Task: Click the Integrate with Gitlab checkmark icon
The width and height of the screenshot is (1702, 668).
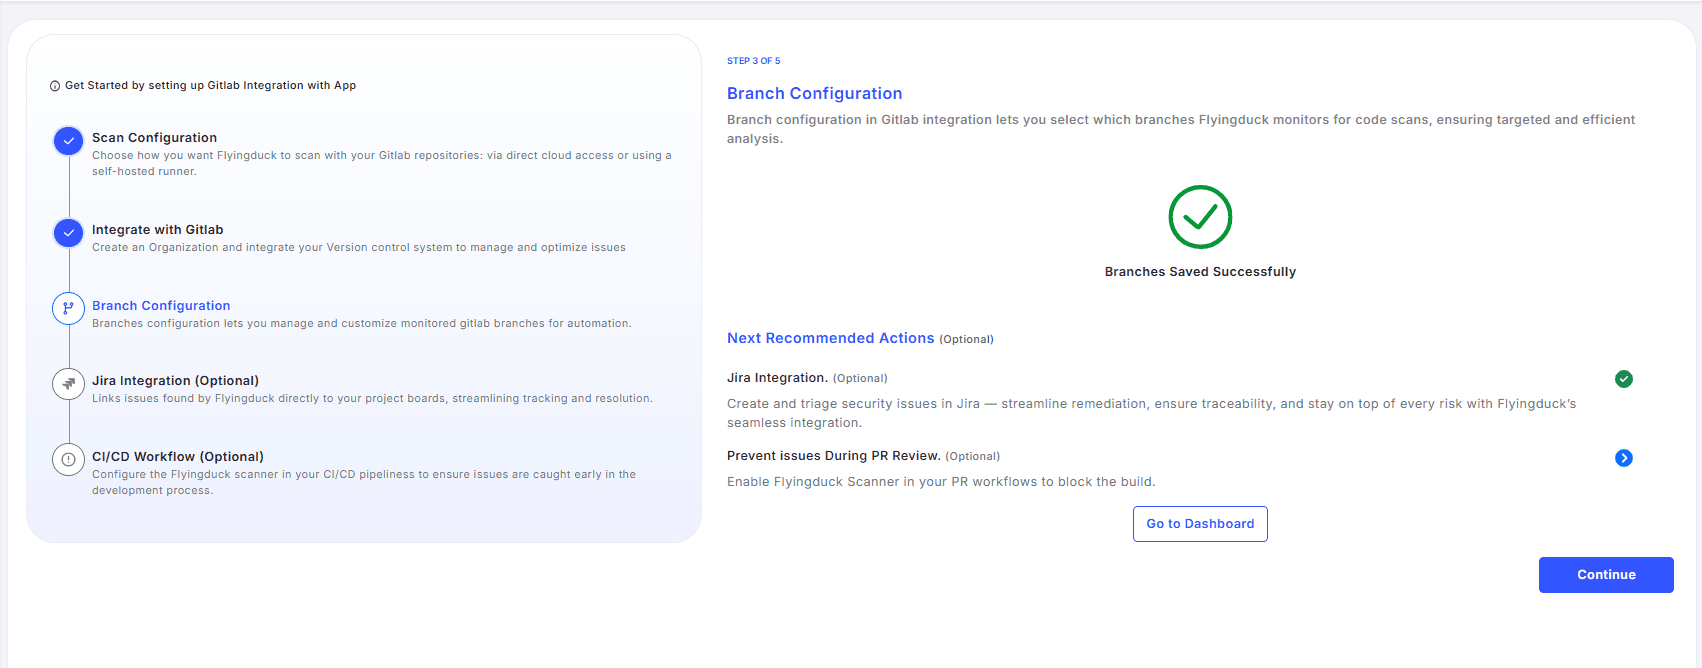Action: click(x=68, y=233)
